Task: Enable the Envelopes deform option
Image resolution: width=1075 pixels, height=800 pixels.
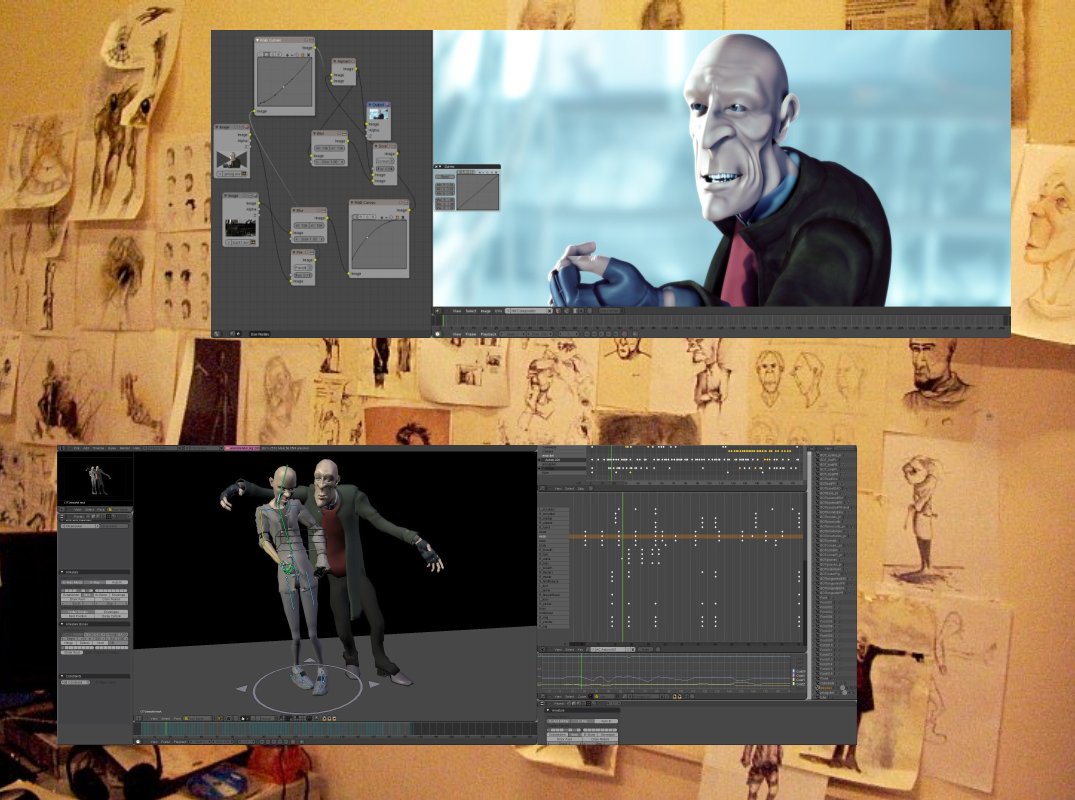Action: (x=112, y=611)
